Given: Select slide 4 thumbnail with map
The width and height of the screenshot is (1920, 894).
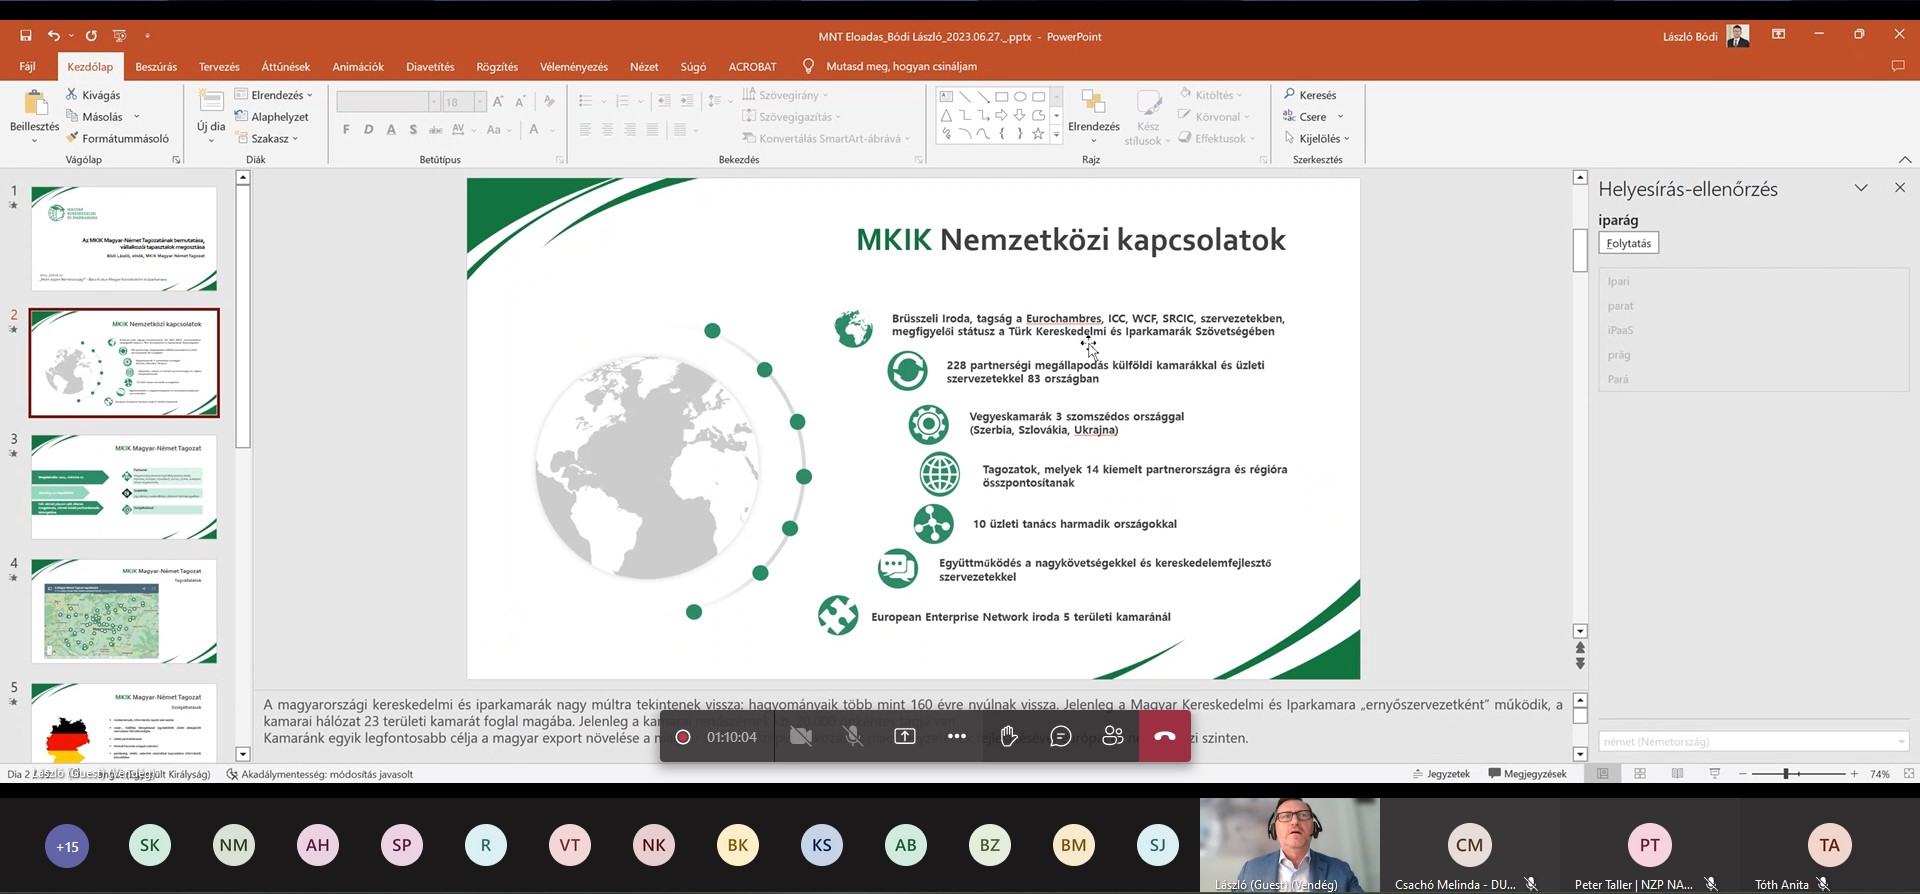Looking at the screenshot, I should pos(124,611).
